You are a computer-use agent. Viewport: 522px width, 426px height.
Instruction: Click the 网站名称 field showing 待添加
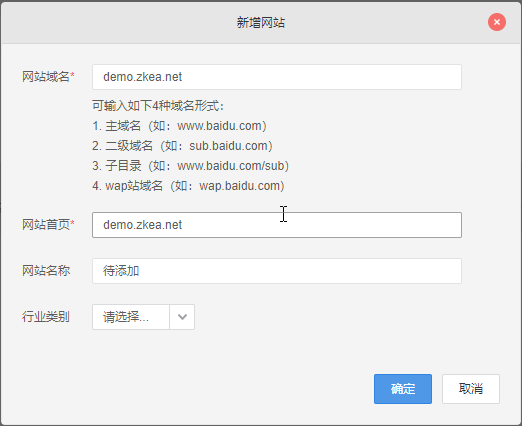pos(277,271)
